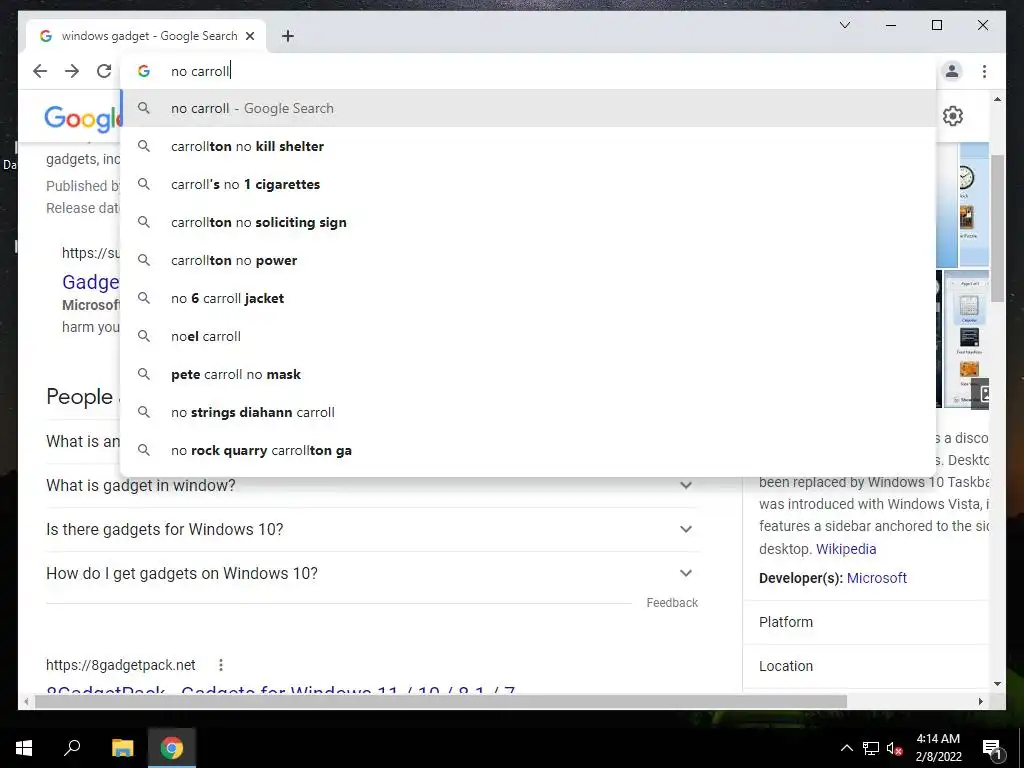1024x768 pixels.
Task: Click the horizontal scroll-right arrow
Action: click(980, 701)
